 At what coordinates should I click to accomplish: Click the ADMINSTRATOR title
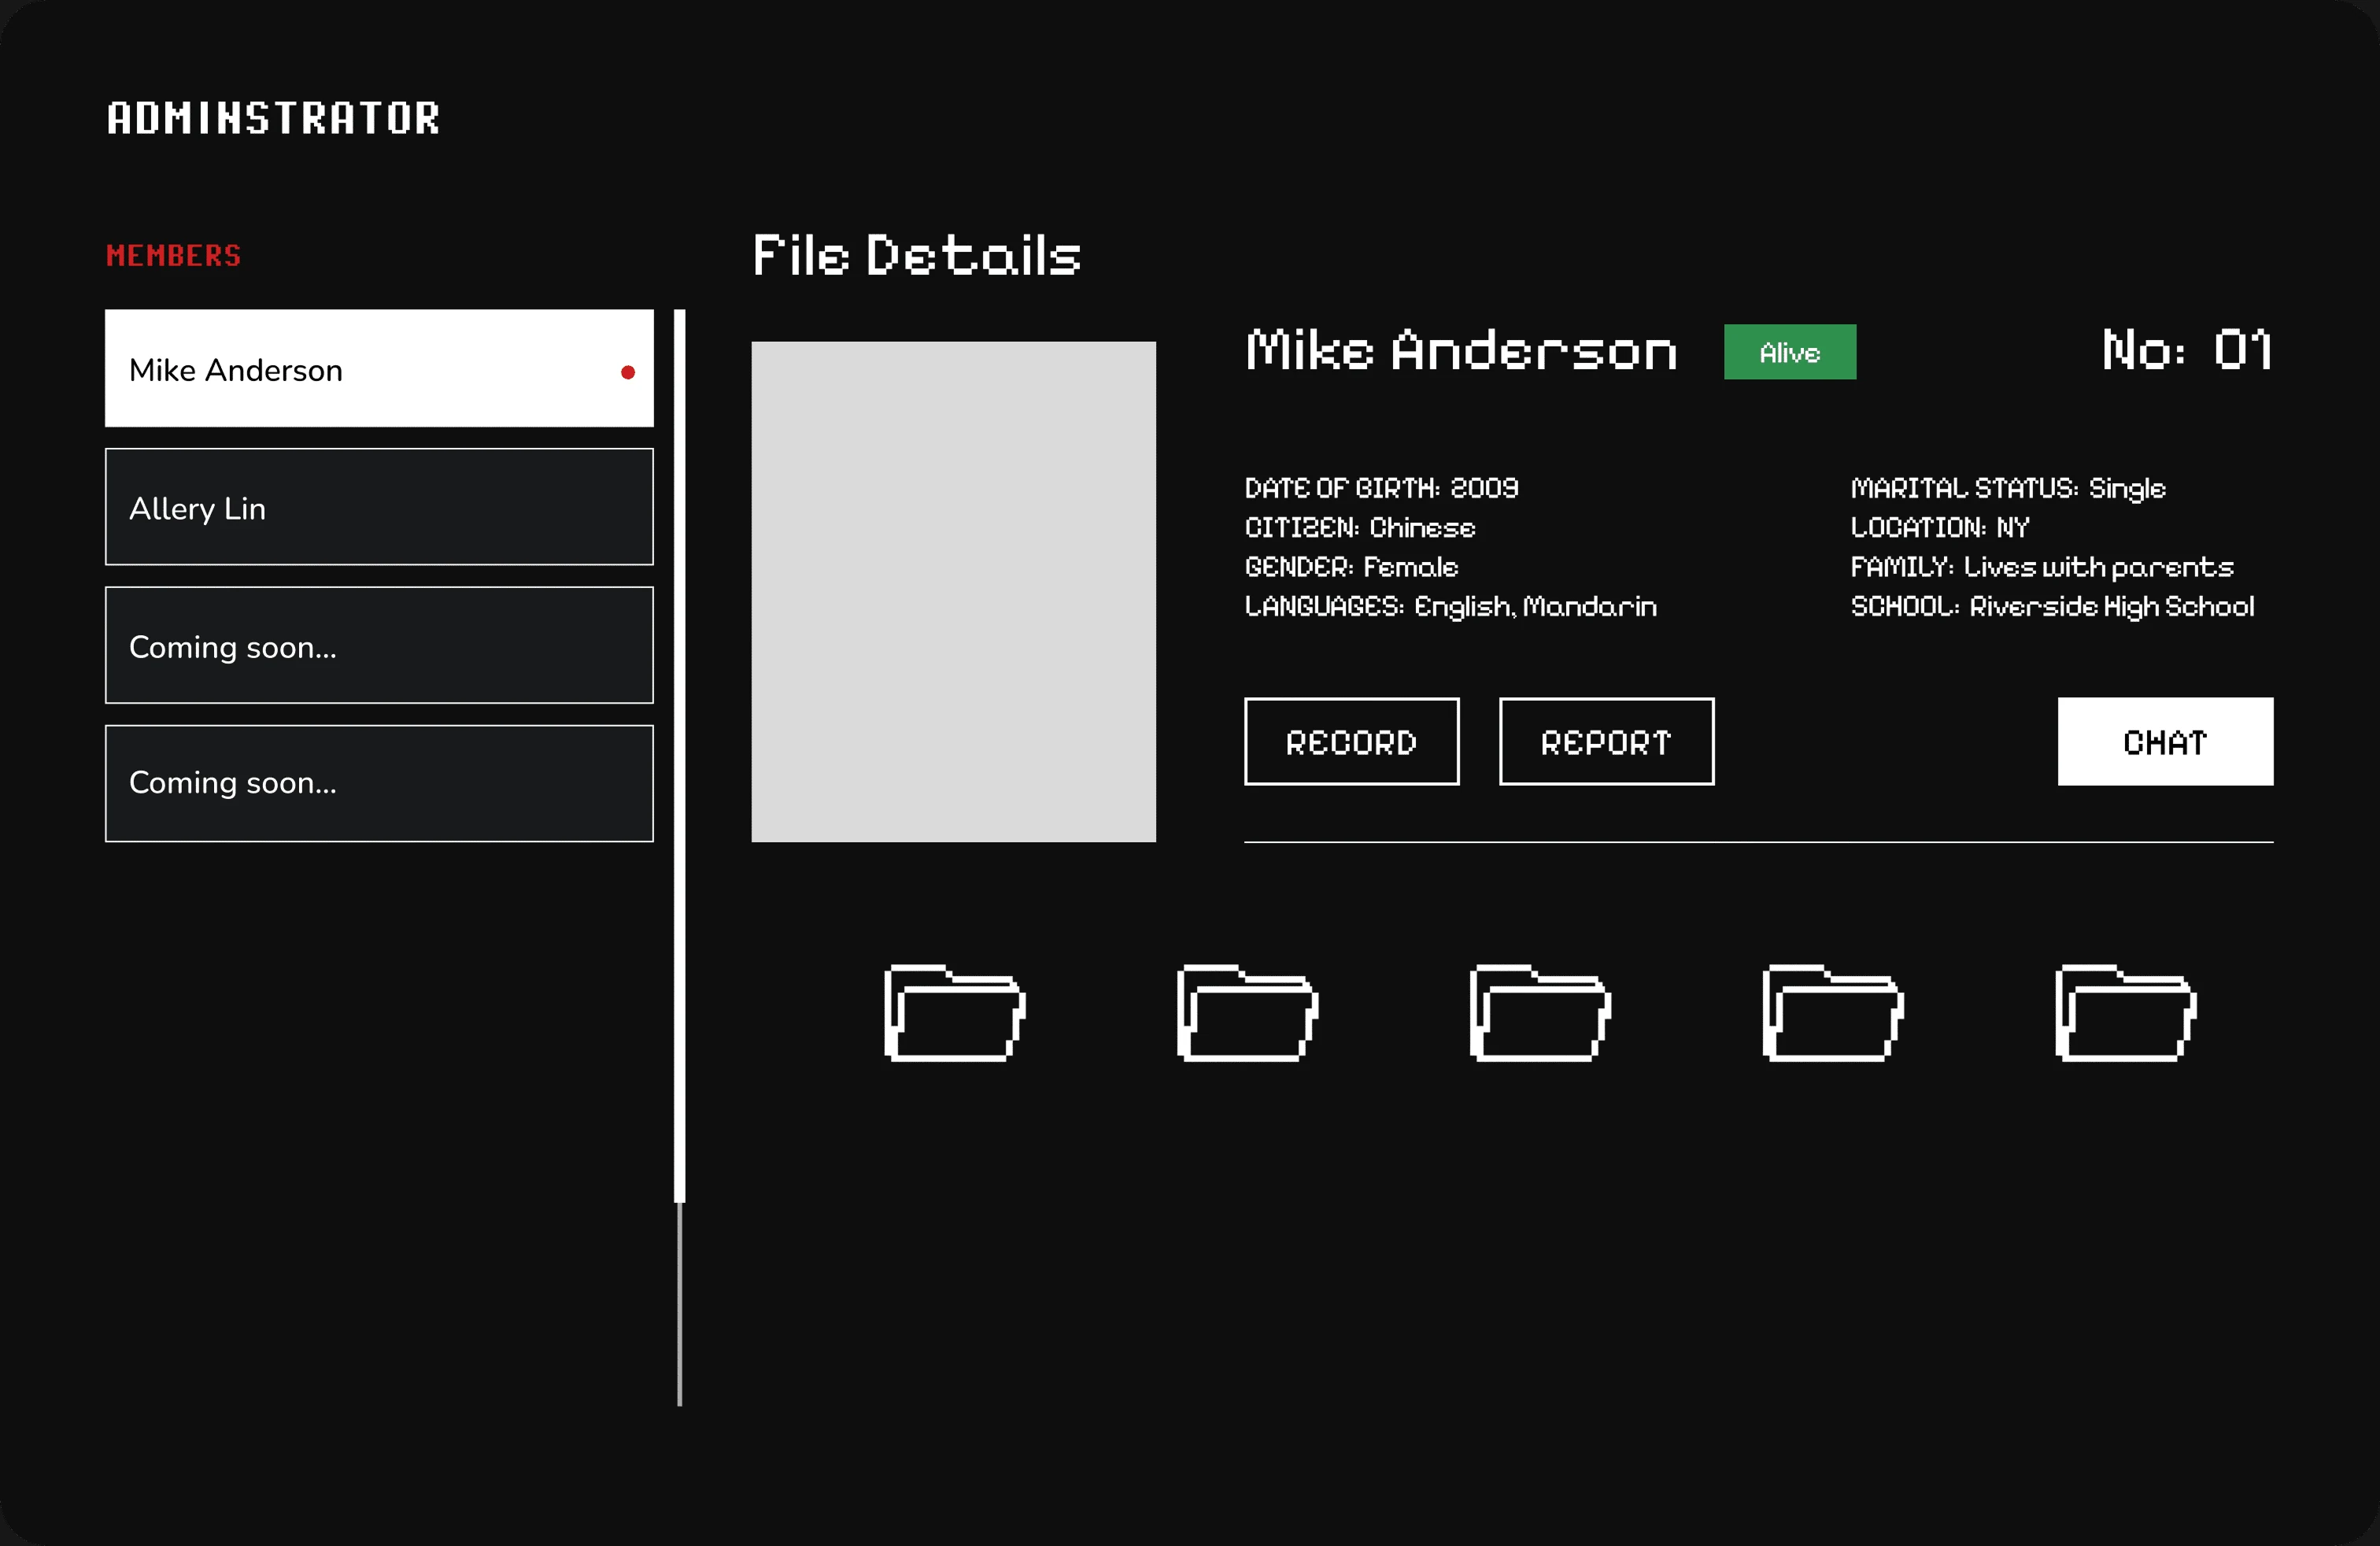coord(273,118)
